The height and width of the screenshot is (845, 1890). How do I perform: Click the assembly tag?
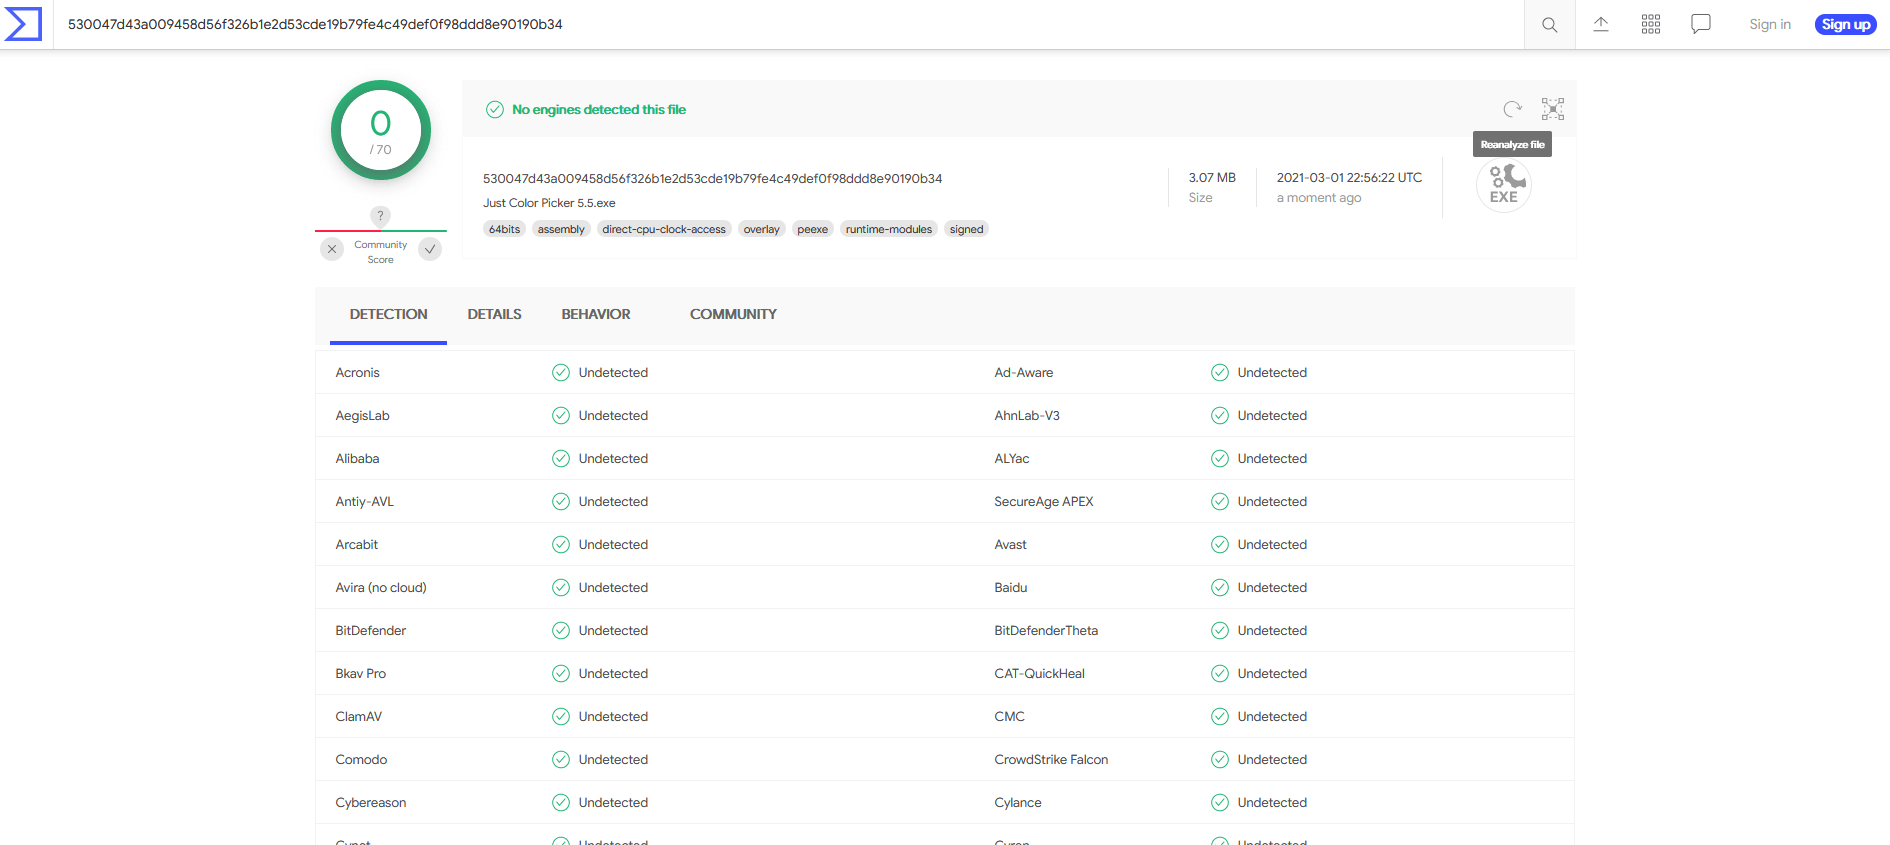(x=561, y=229)
